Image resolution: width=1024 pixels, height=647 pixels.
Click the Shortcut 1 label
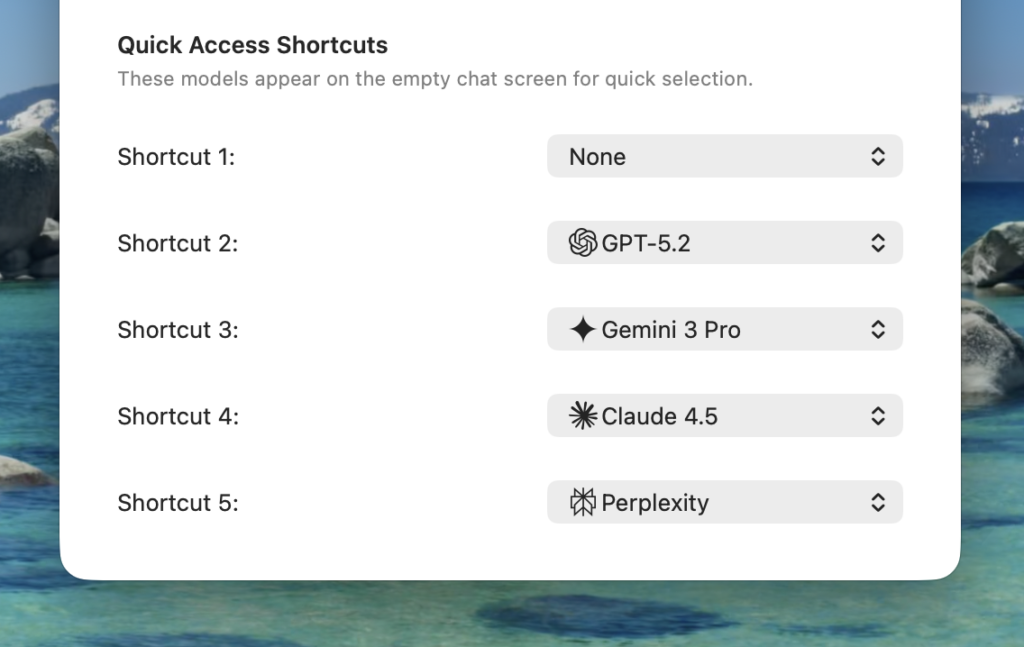[176, 157]
